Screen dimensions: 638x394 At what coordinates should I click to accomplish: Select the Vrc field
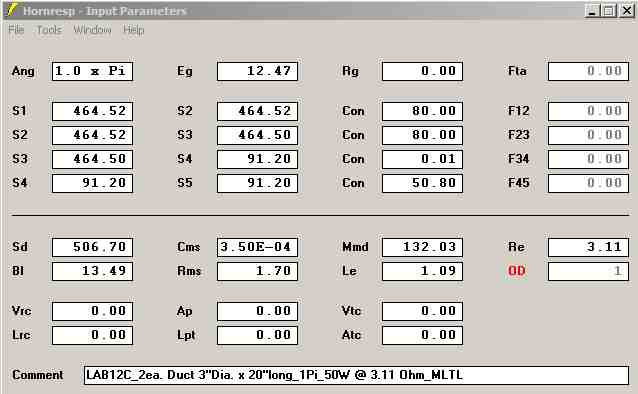pos(92,311)
